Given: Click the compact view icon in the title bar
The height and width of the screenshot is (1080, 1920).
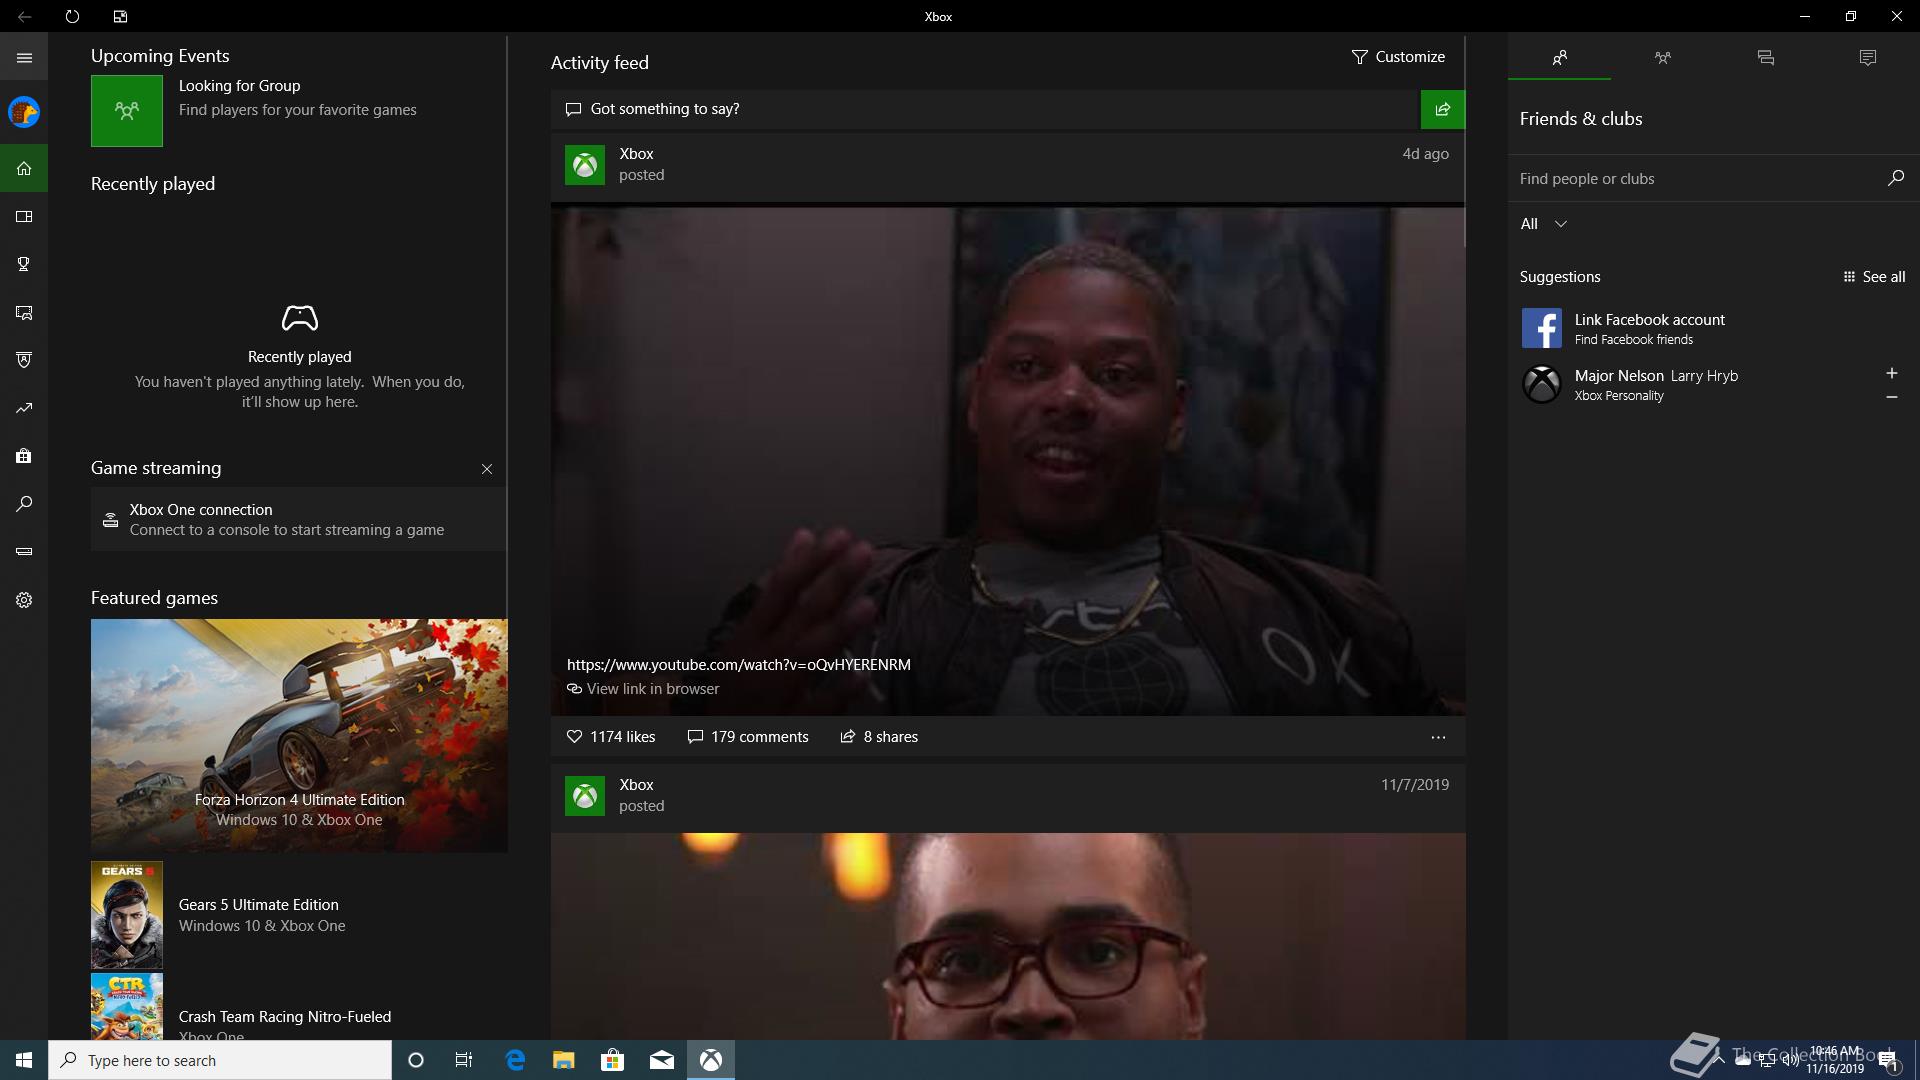Looking at the screenshot, I should (x=120, y=16).
